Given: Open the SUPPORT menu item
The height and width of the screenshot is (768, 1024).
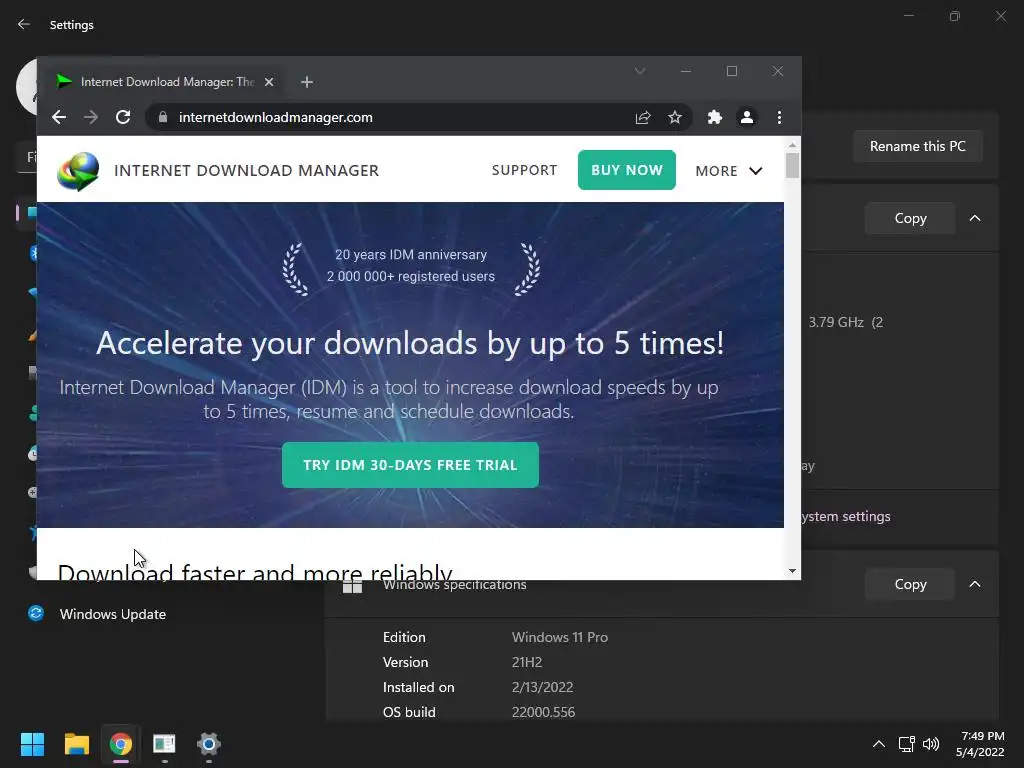Looking at the screenshot, I should 524,170.
